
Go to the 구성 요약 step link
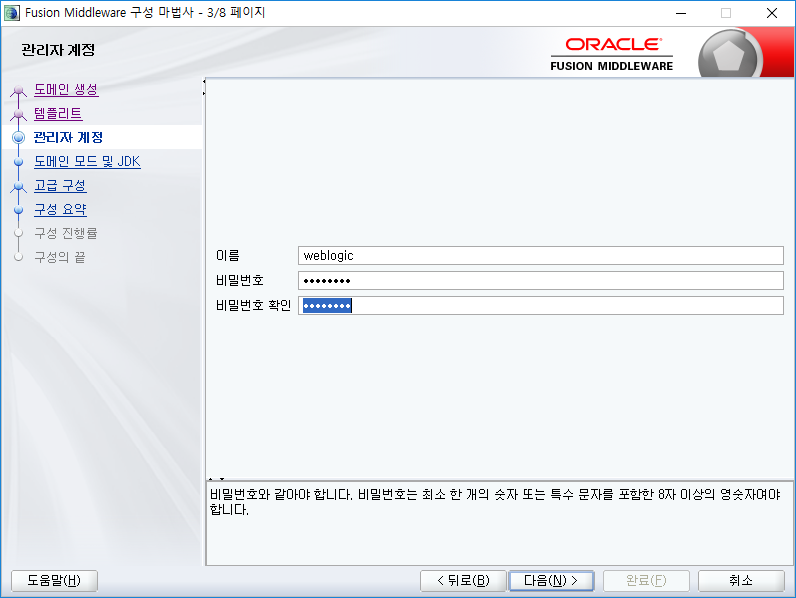[60, 209]
